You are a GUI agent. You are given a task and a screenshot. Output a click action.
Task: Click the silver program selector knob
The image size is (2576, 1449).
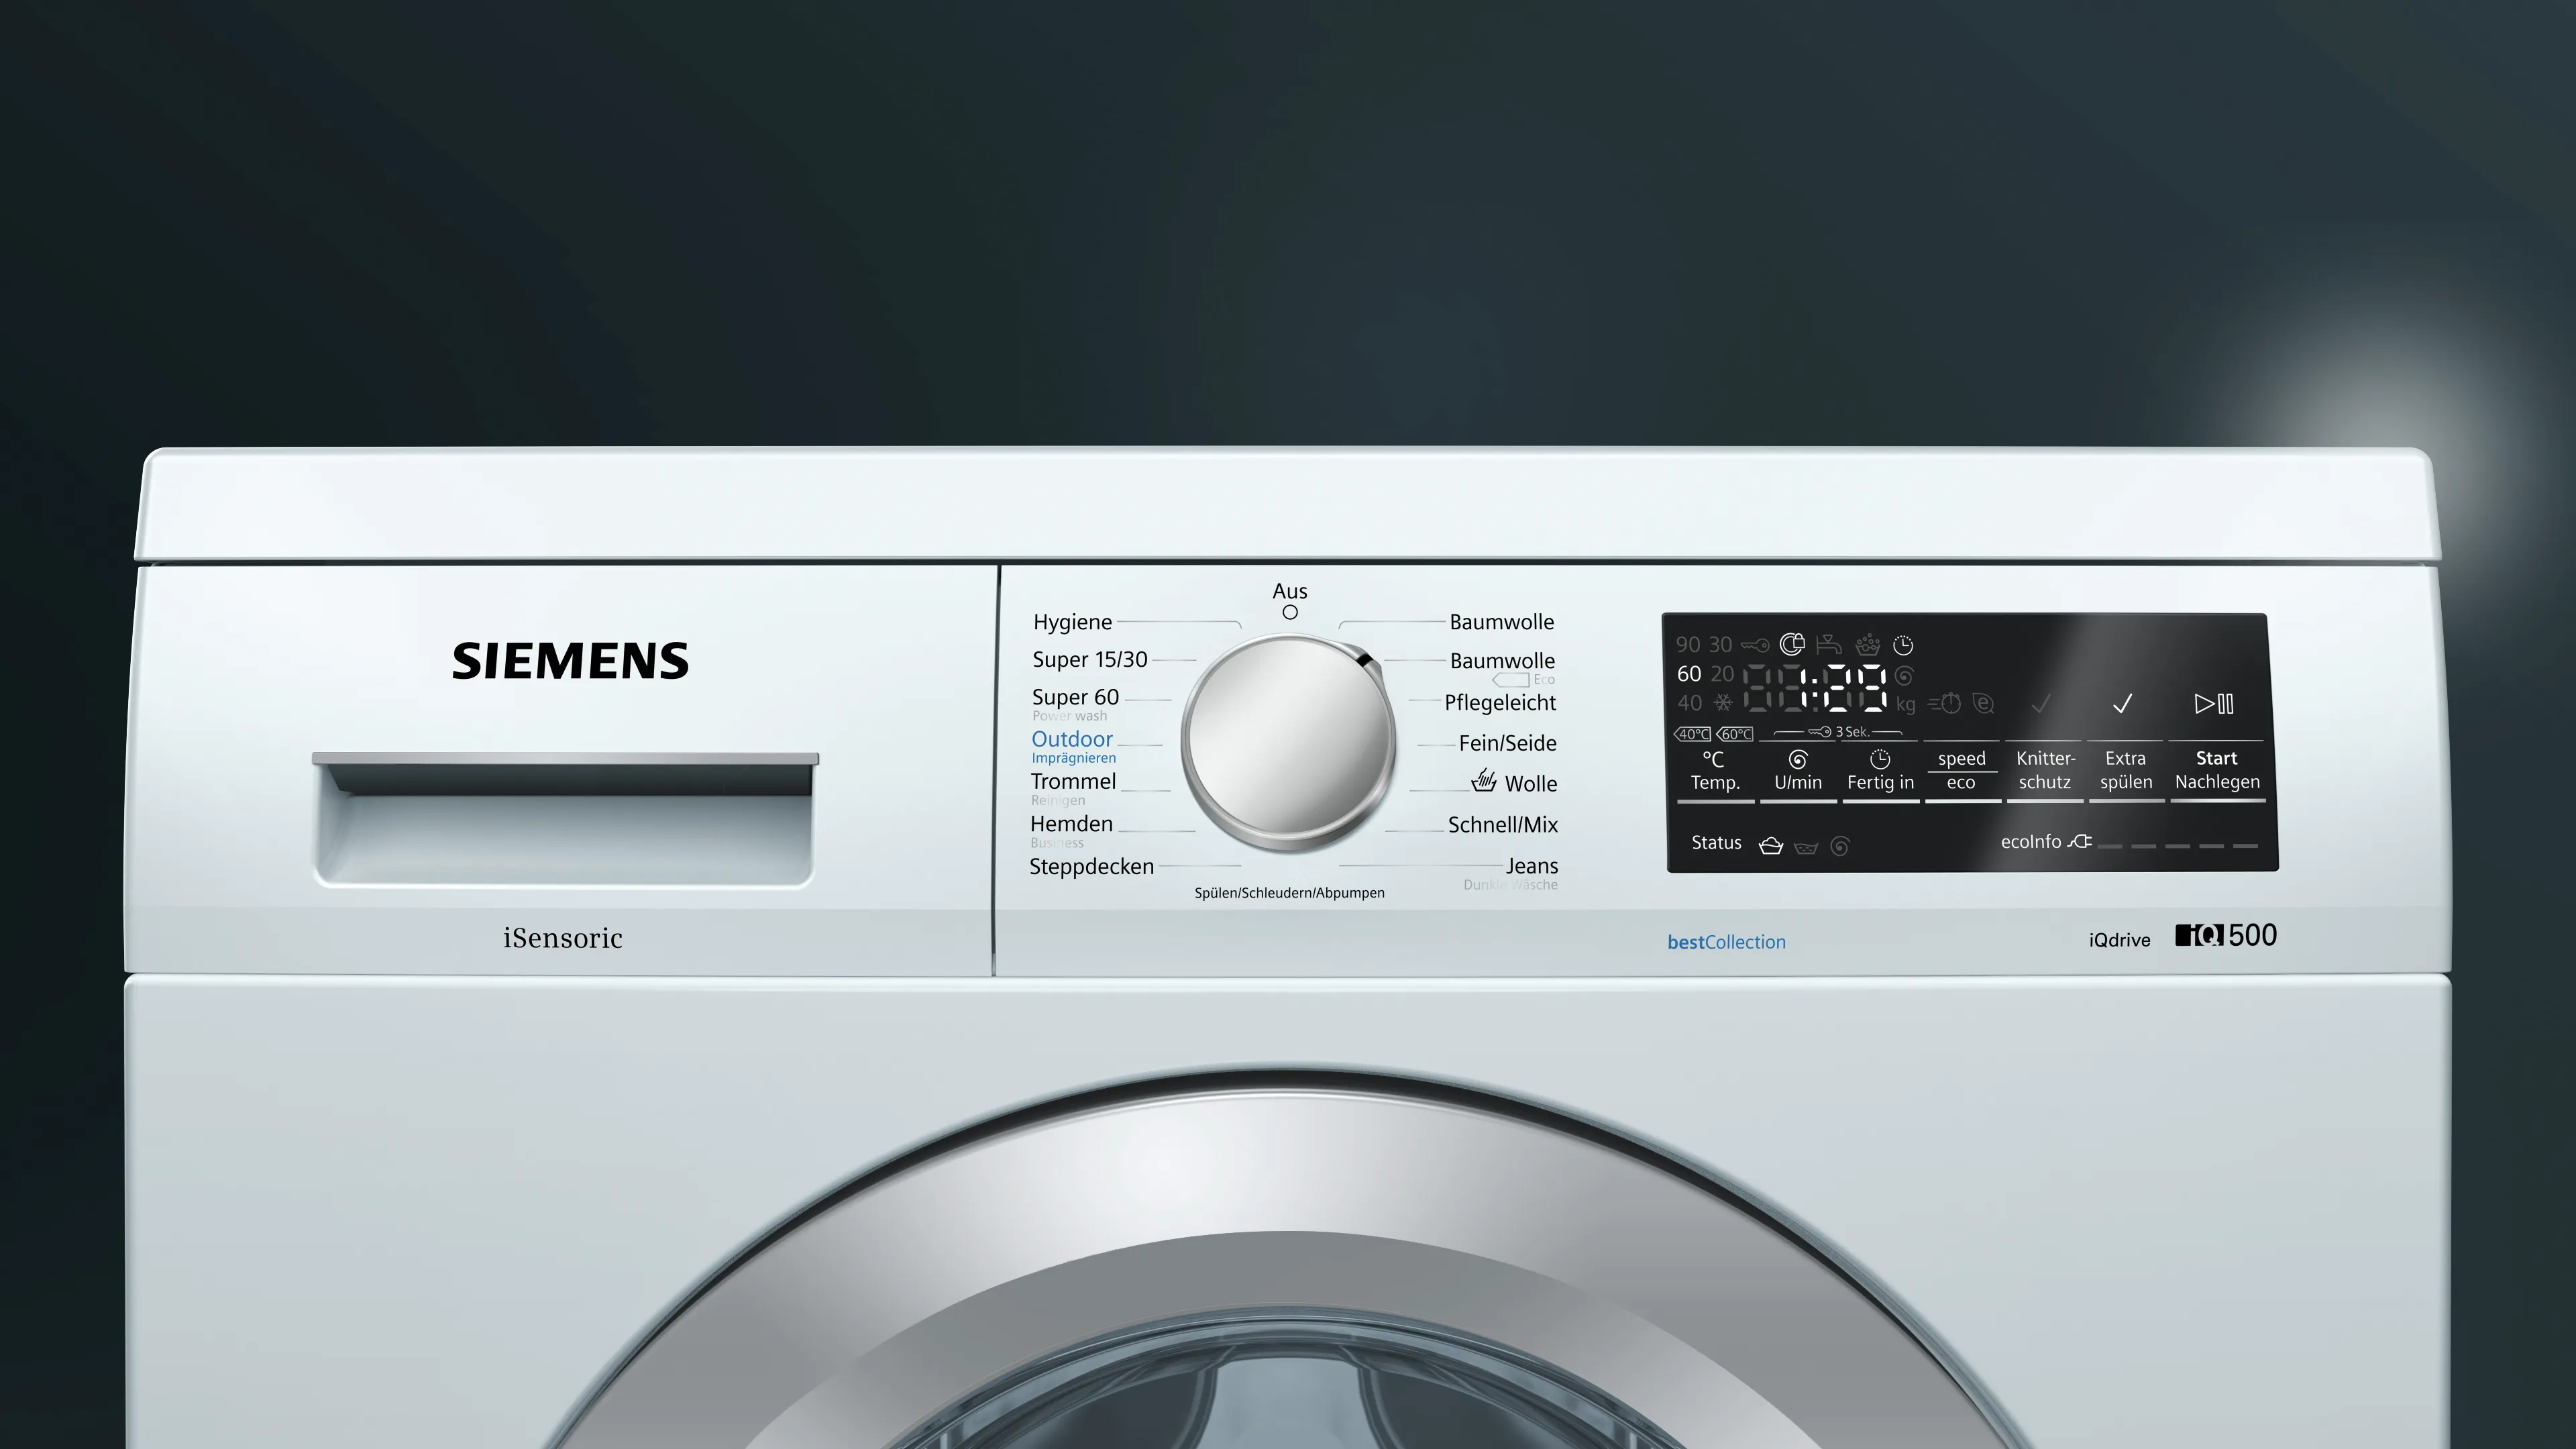(x=1289, y=741)
